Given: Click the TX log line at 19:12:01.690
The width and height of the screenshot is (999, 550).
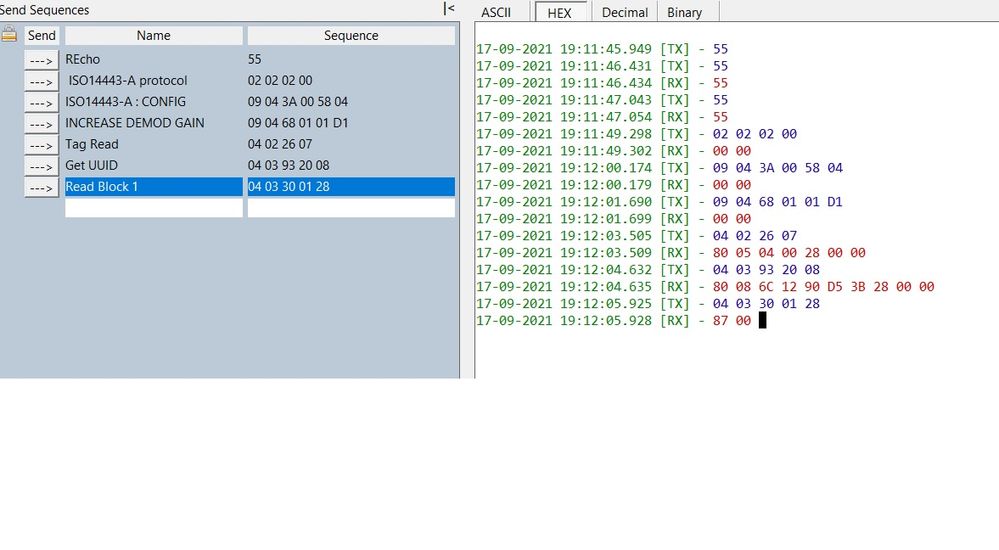Looking at the screenshot, I should click(x=659, y=202).
